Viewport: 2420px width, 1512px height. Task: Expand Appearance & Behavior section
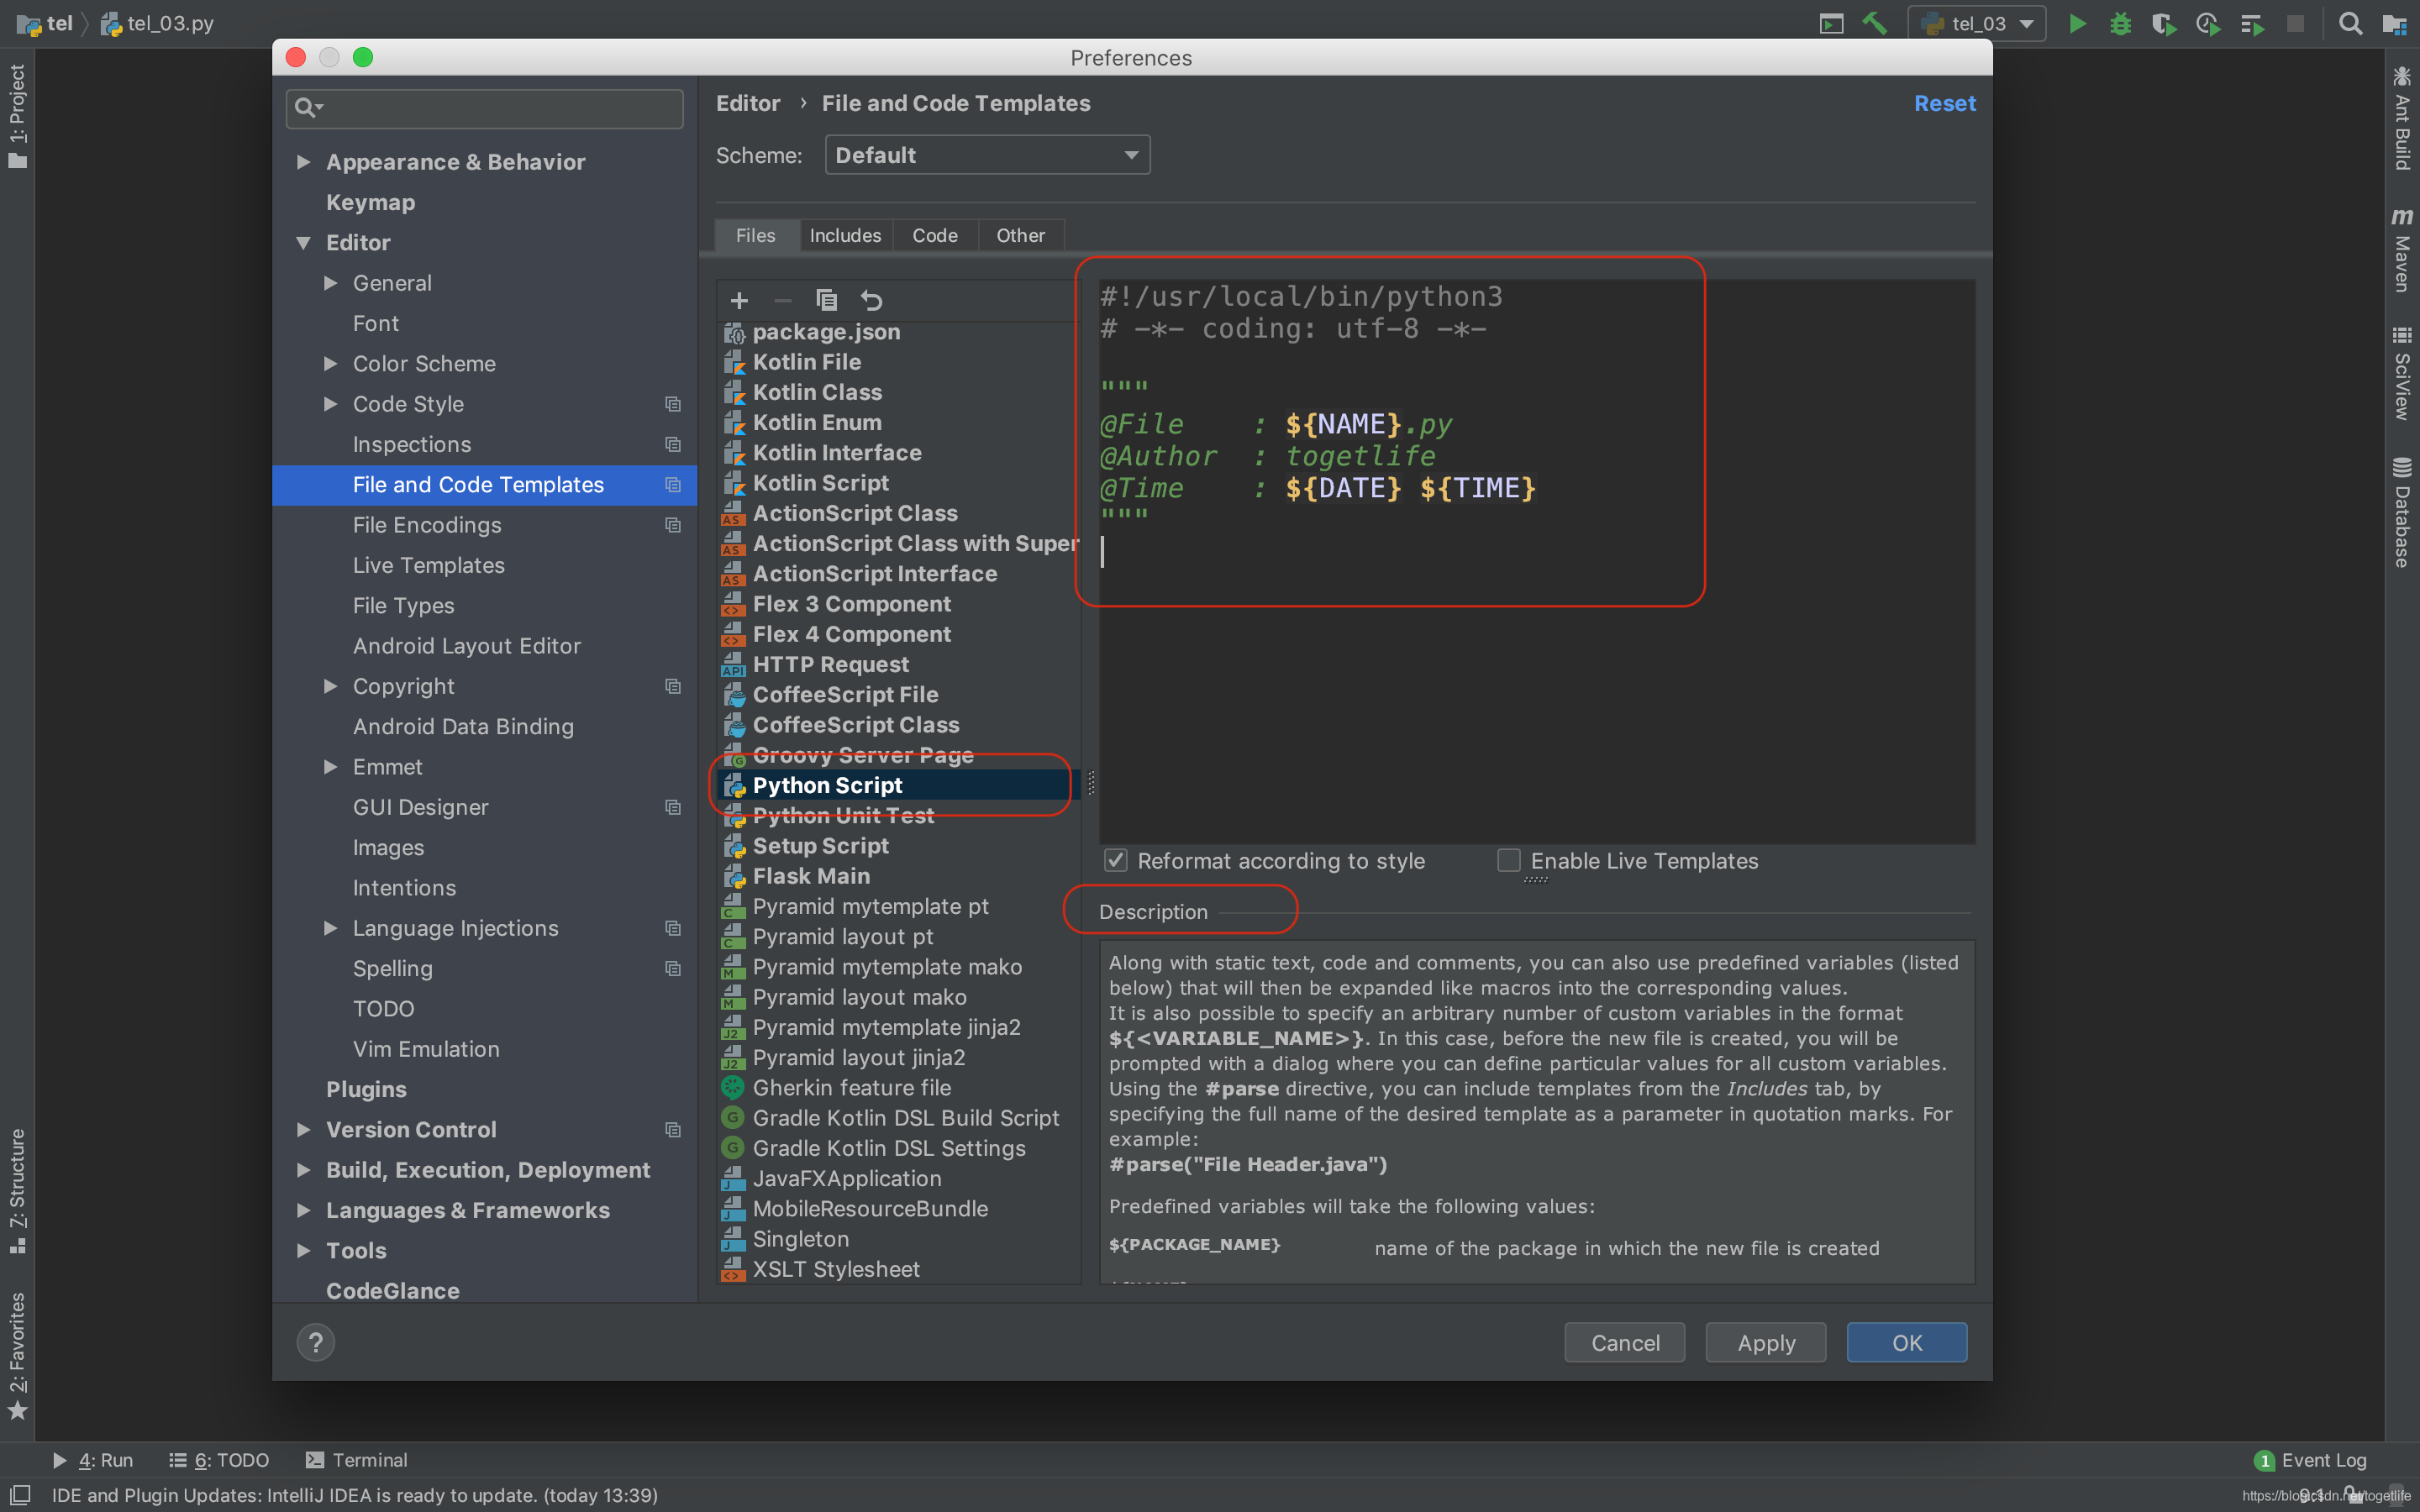point(303,162)
